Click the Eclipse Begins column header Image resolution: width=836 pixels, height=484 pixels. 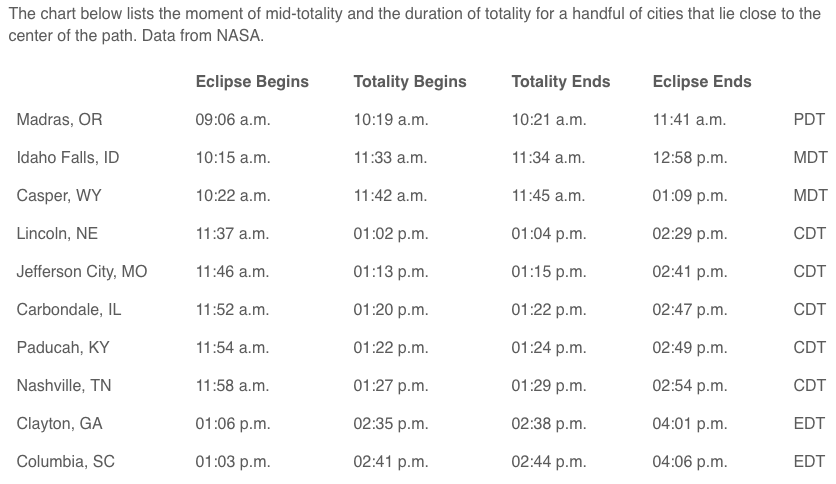coord(252,82)
